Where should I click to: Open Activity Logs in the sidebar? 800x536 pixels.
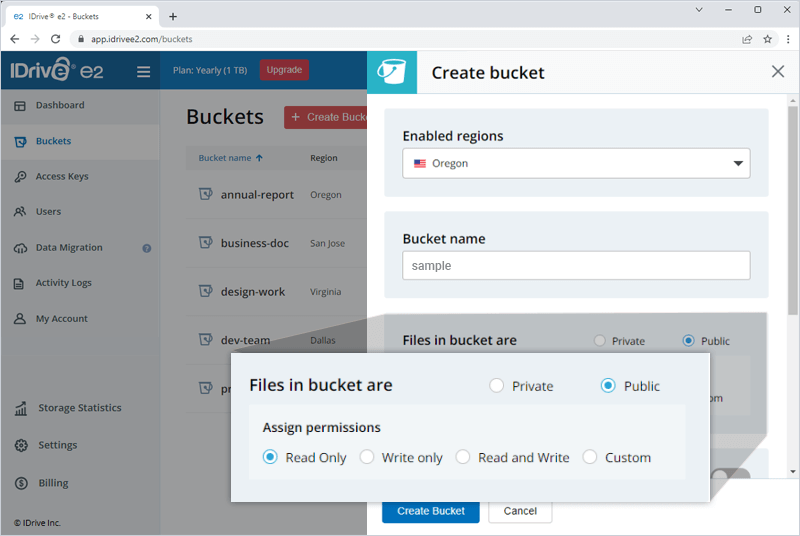tap(63, 283)
